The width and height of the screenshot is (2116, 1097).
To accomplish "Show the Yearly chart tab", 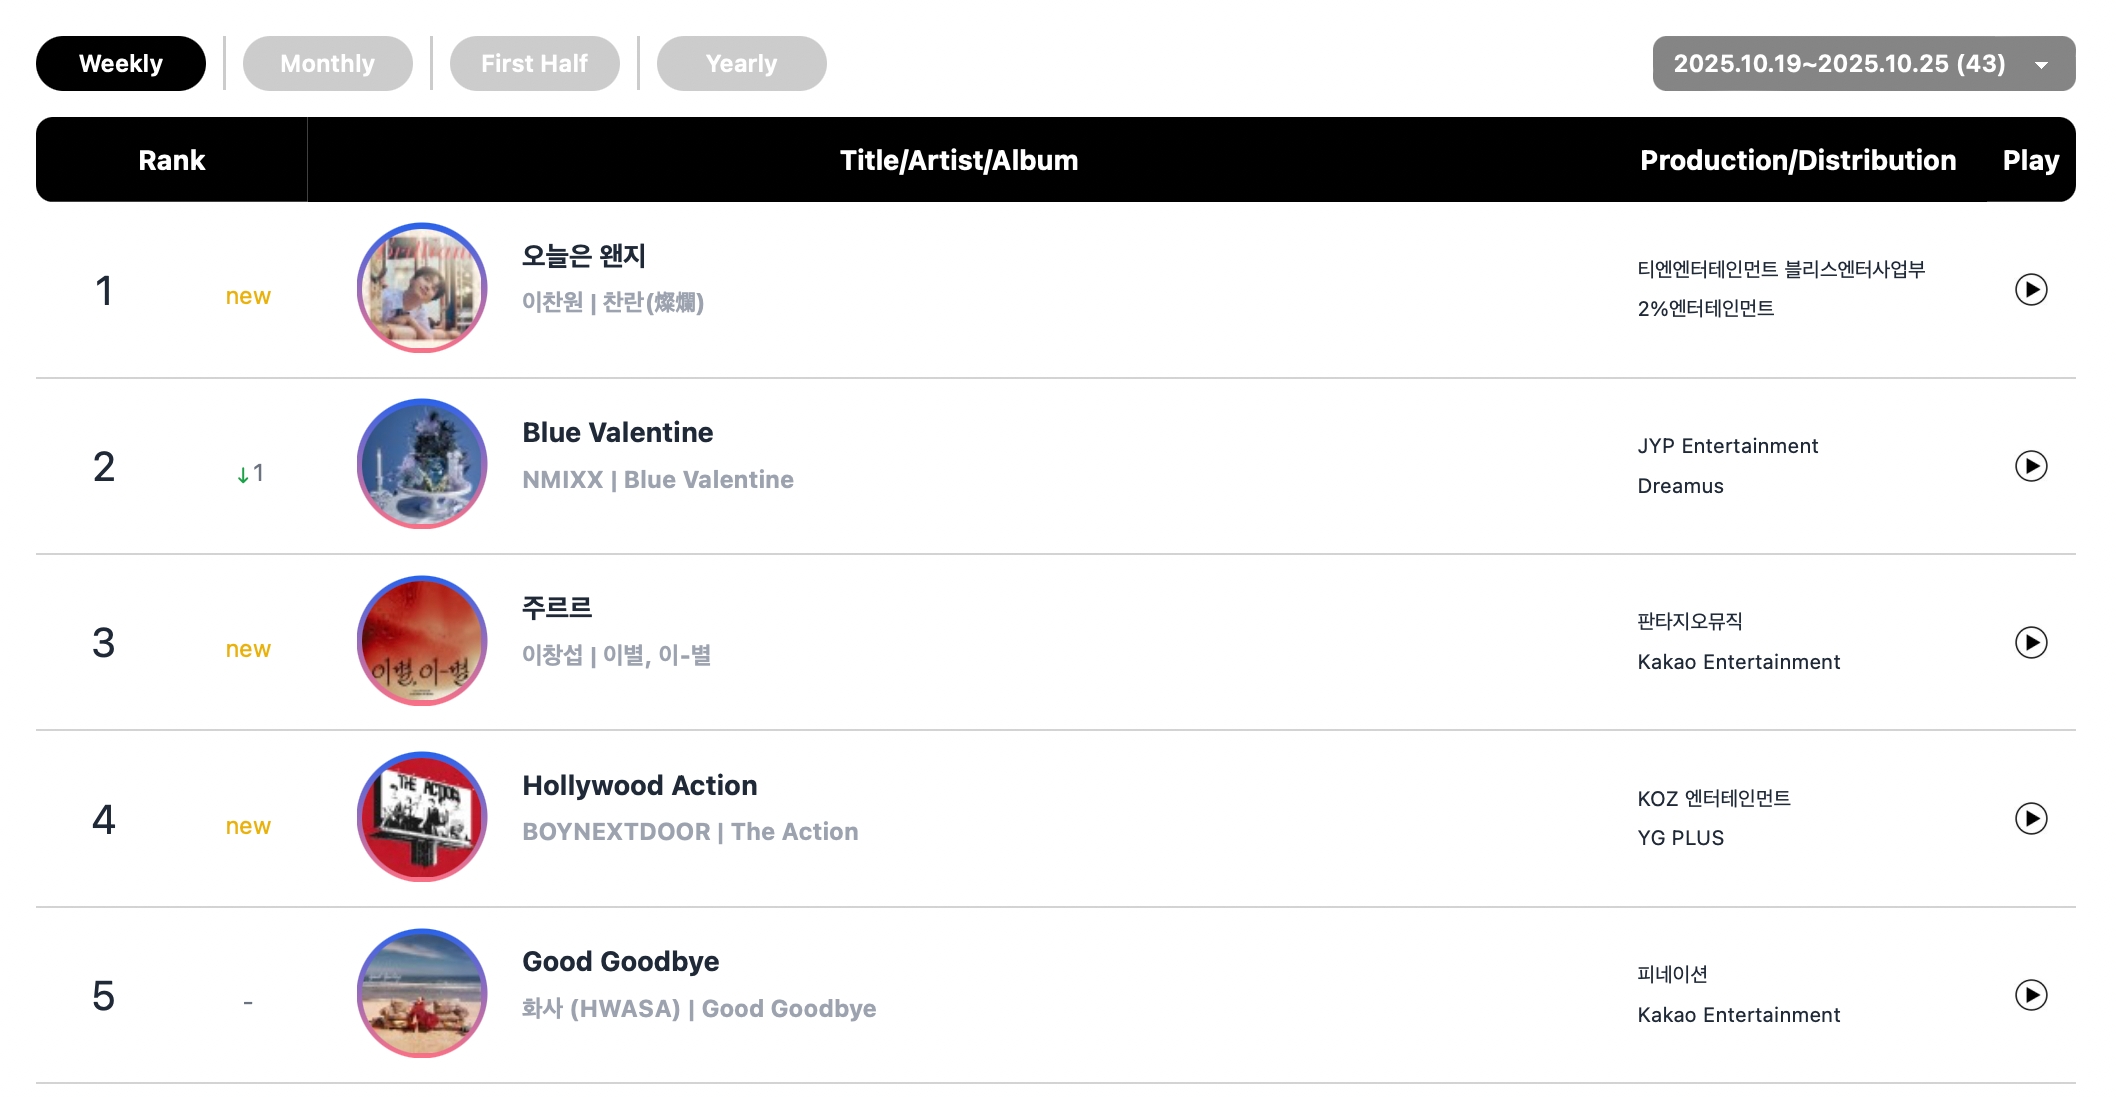I will pos(741,64).
